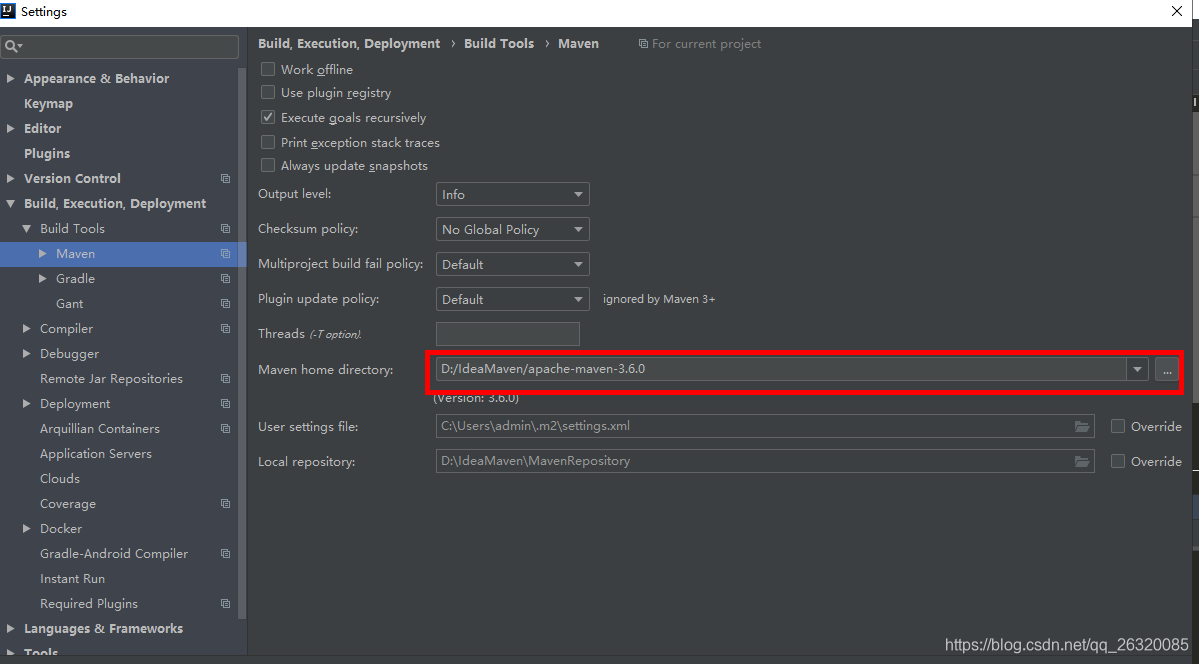Click project-scope icon next to Coverage
Screen dimensions: 1199x664
225,503
